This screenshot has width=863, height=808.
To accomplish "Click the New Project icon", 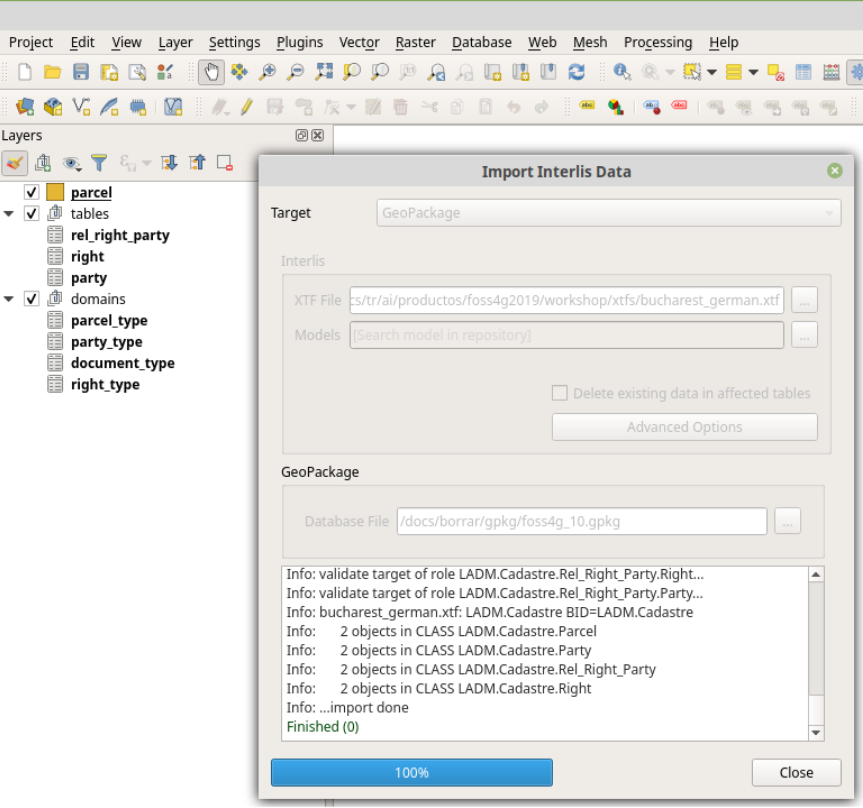I will point(25,72).
